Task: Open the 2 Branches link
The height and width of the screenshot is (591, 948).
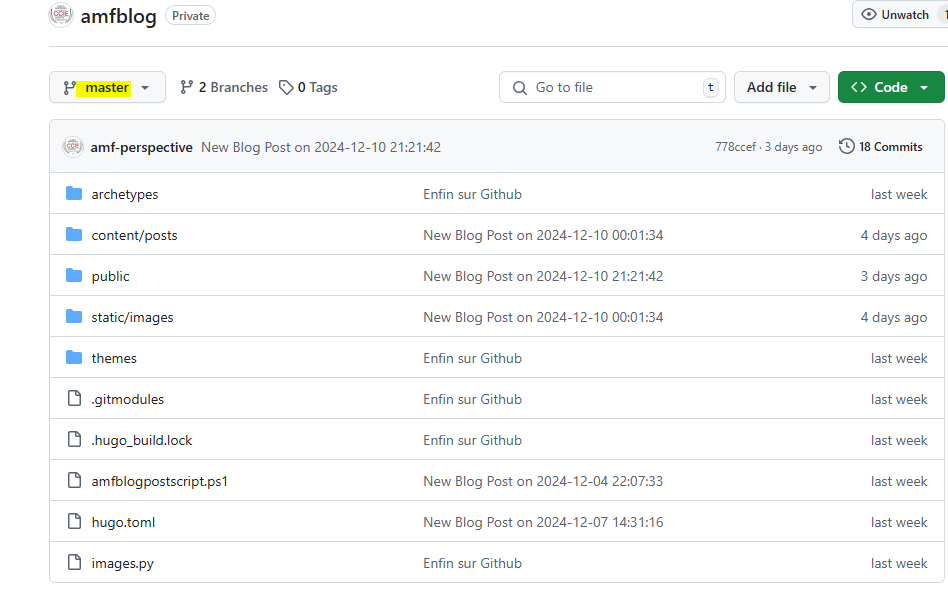Action: click(224, 88)
